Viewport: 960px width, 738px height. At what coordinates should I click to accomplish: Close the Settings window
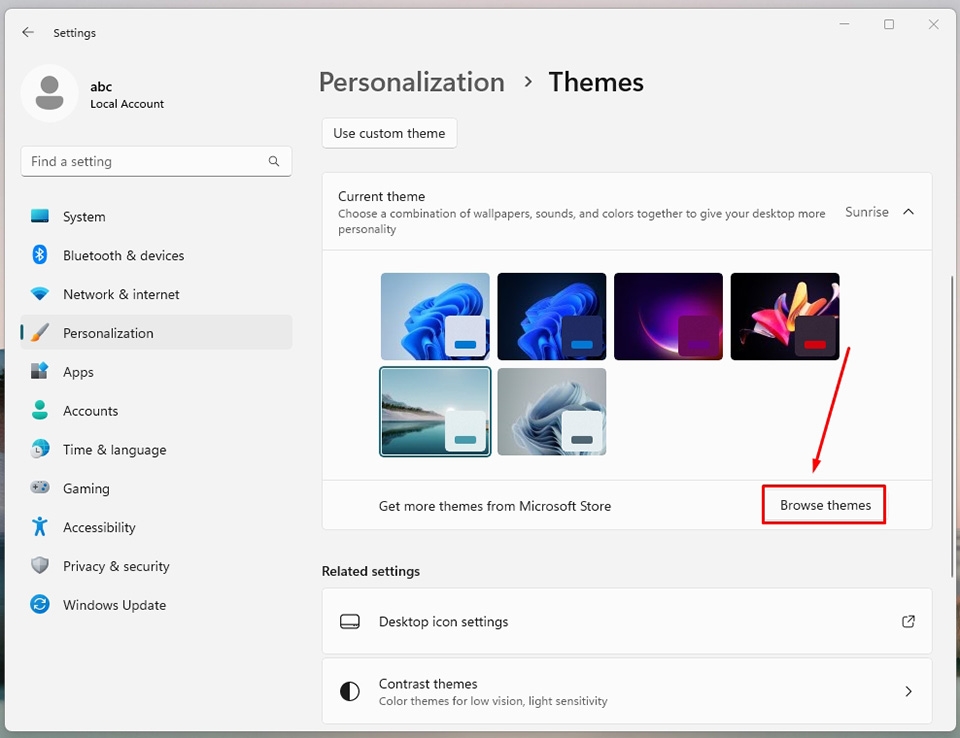933,24
